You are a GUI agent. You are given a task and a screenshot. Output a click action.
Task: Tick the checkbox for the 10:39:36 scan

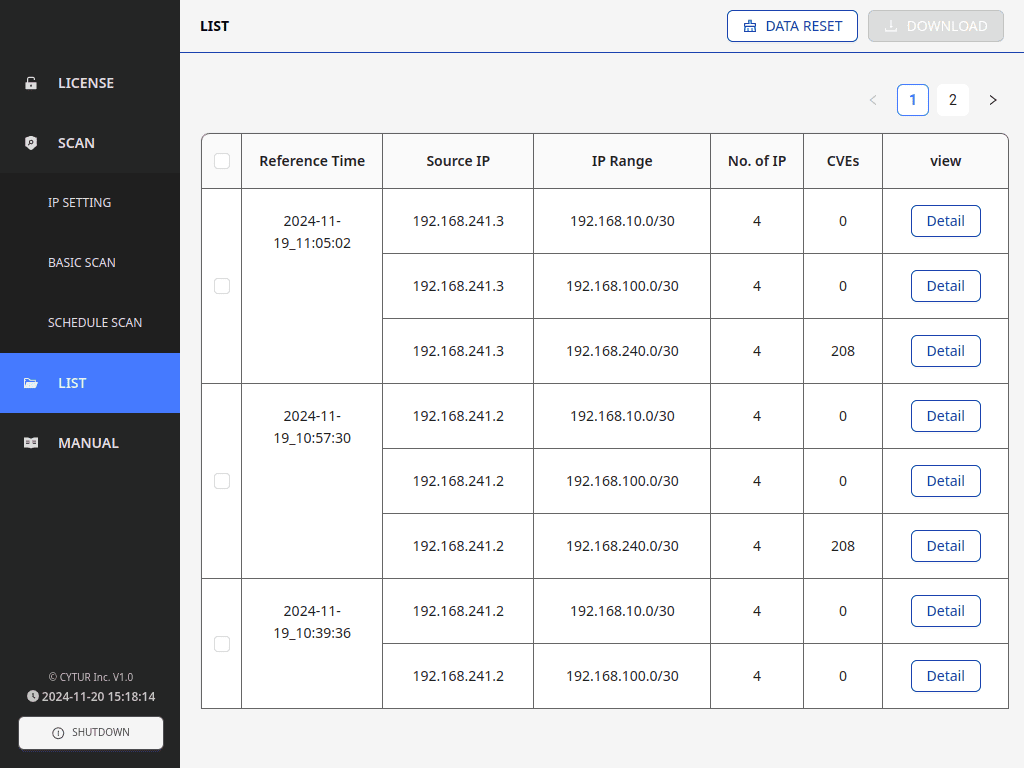click(x=222, y=644)
